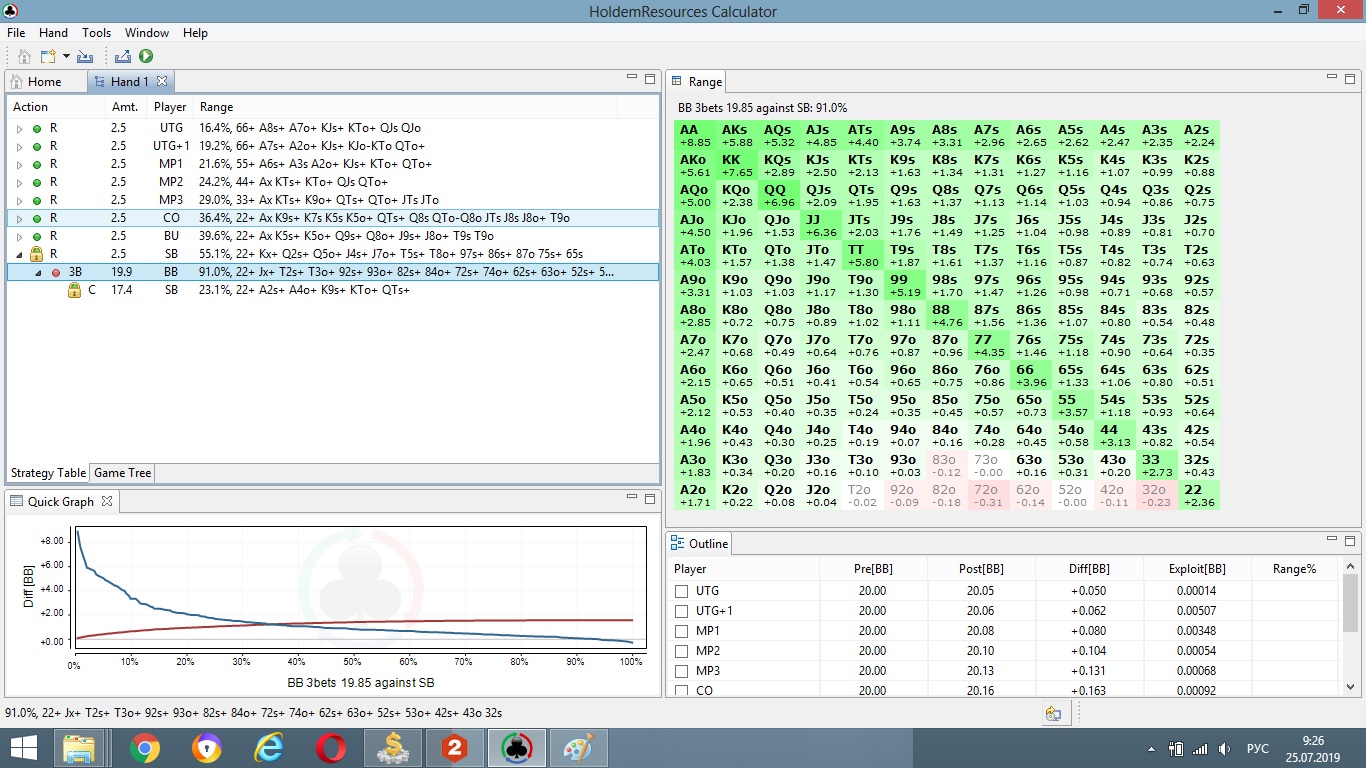Maximize the Outline panel
Viewport: 1366px width, 768px height.
(x=1349, y=540)
